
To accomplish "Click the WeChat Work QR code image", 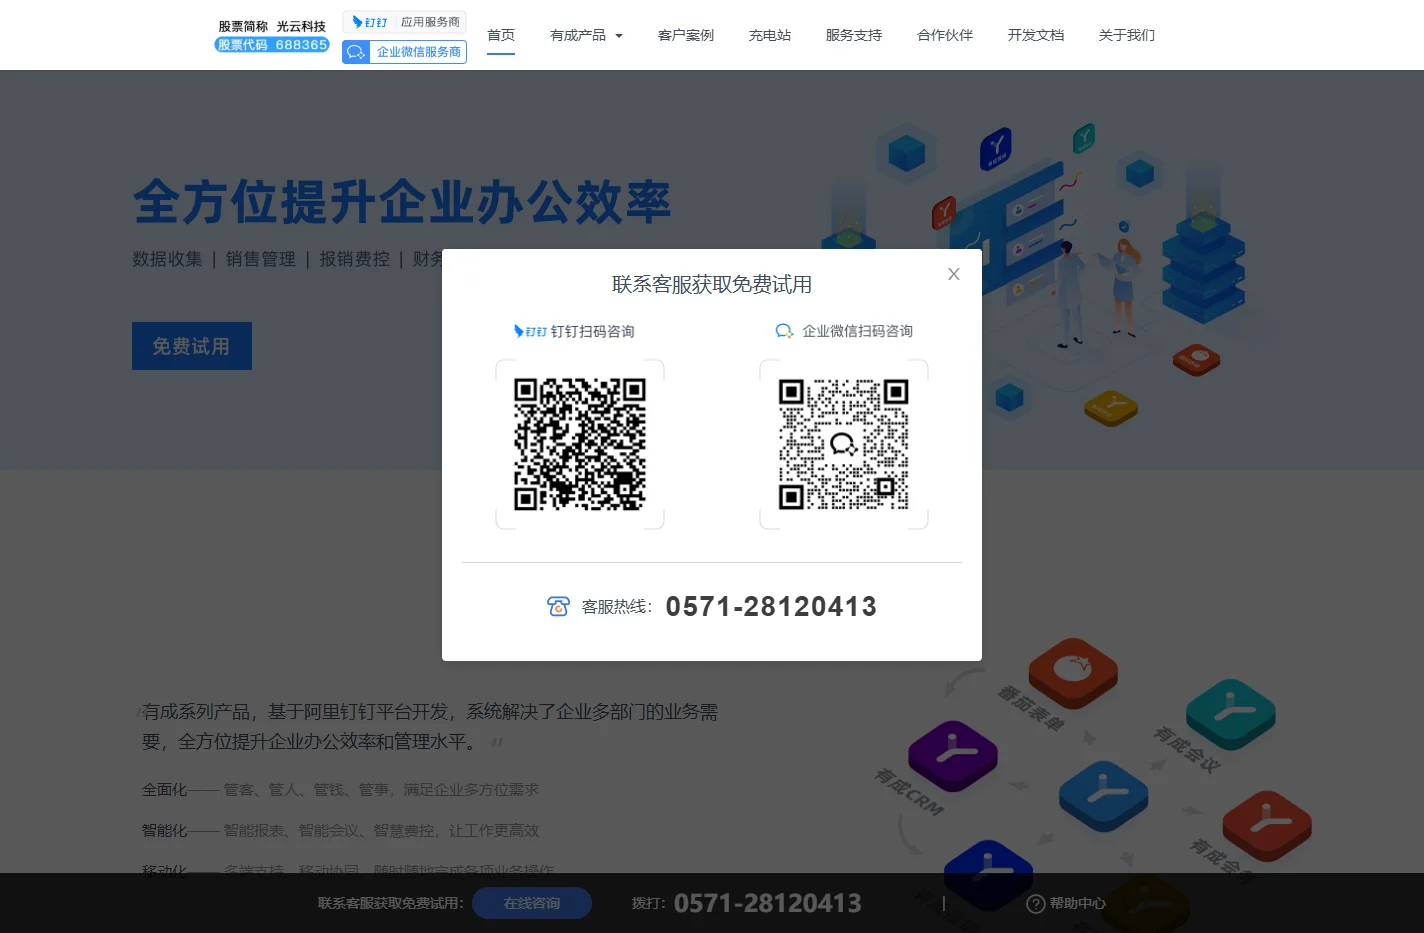I will tap(844, 444).
